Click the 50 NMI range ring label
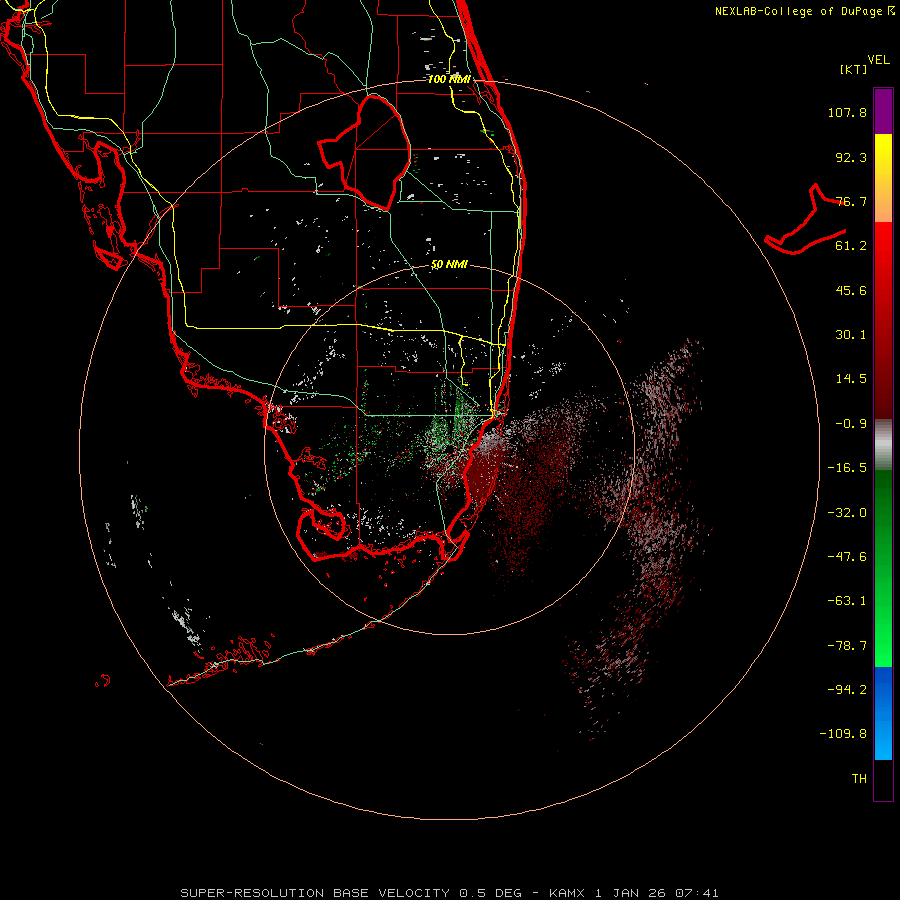 point(449,265)
